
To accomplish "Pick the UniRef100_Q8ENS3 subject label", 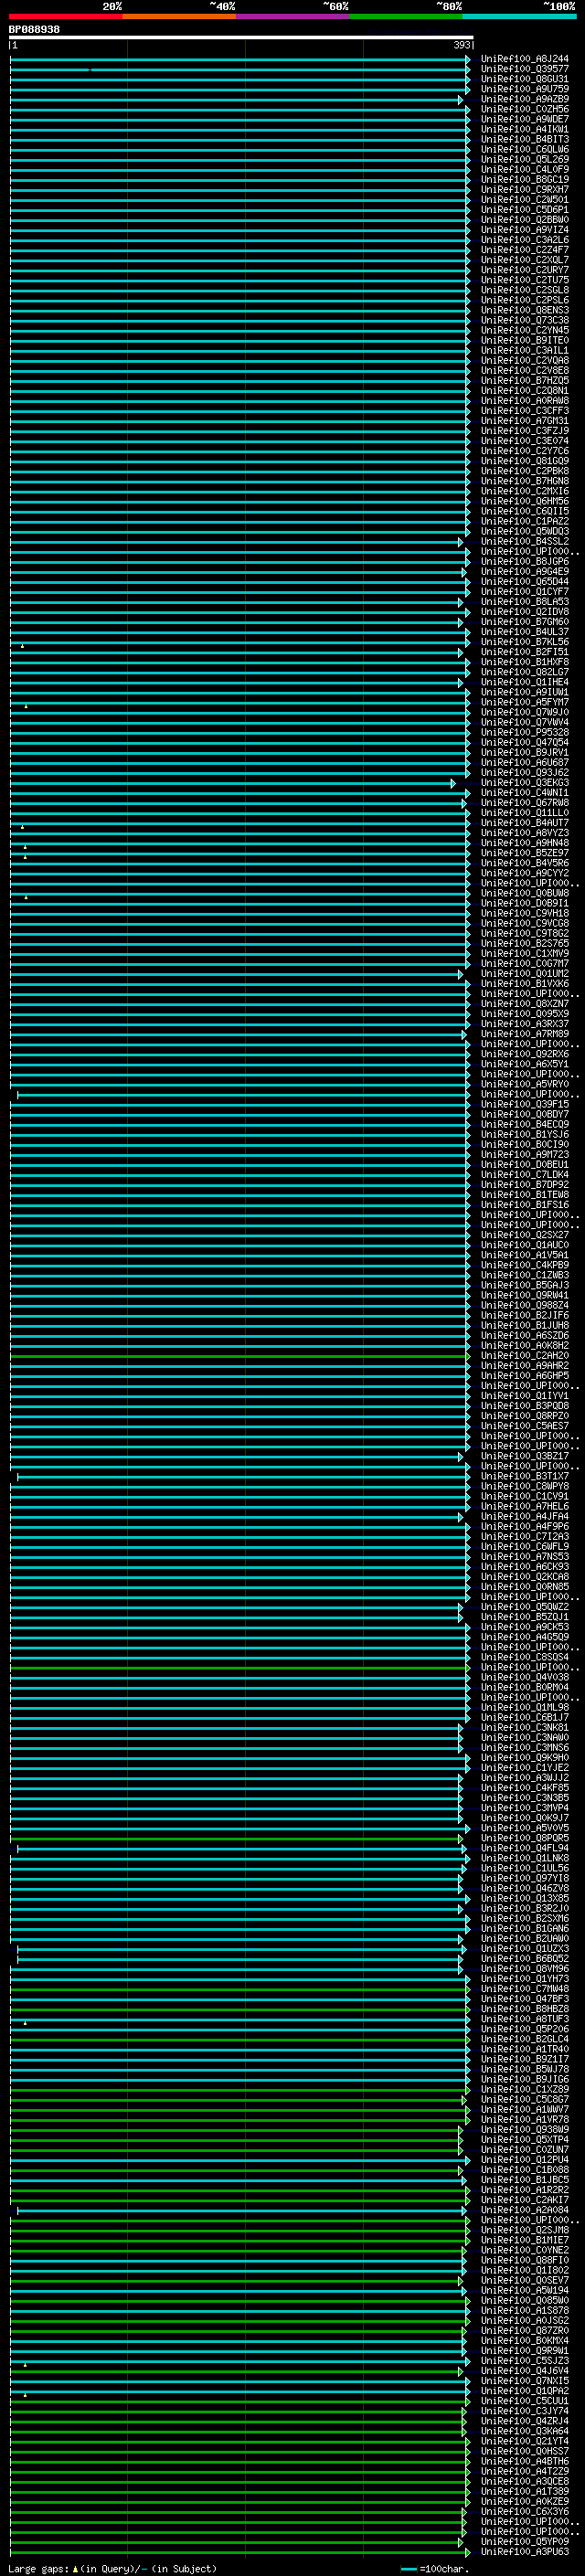I will coord(525,310).
